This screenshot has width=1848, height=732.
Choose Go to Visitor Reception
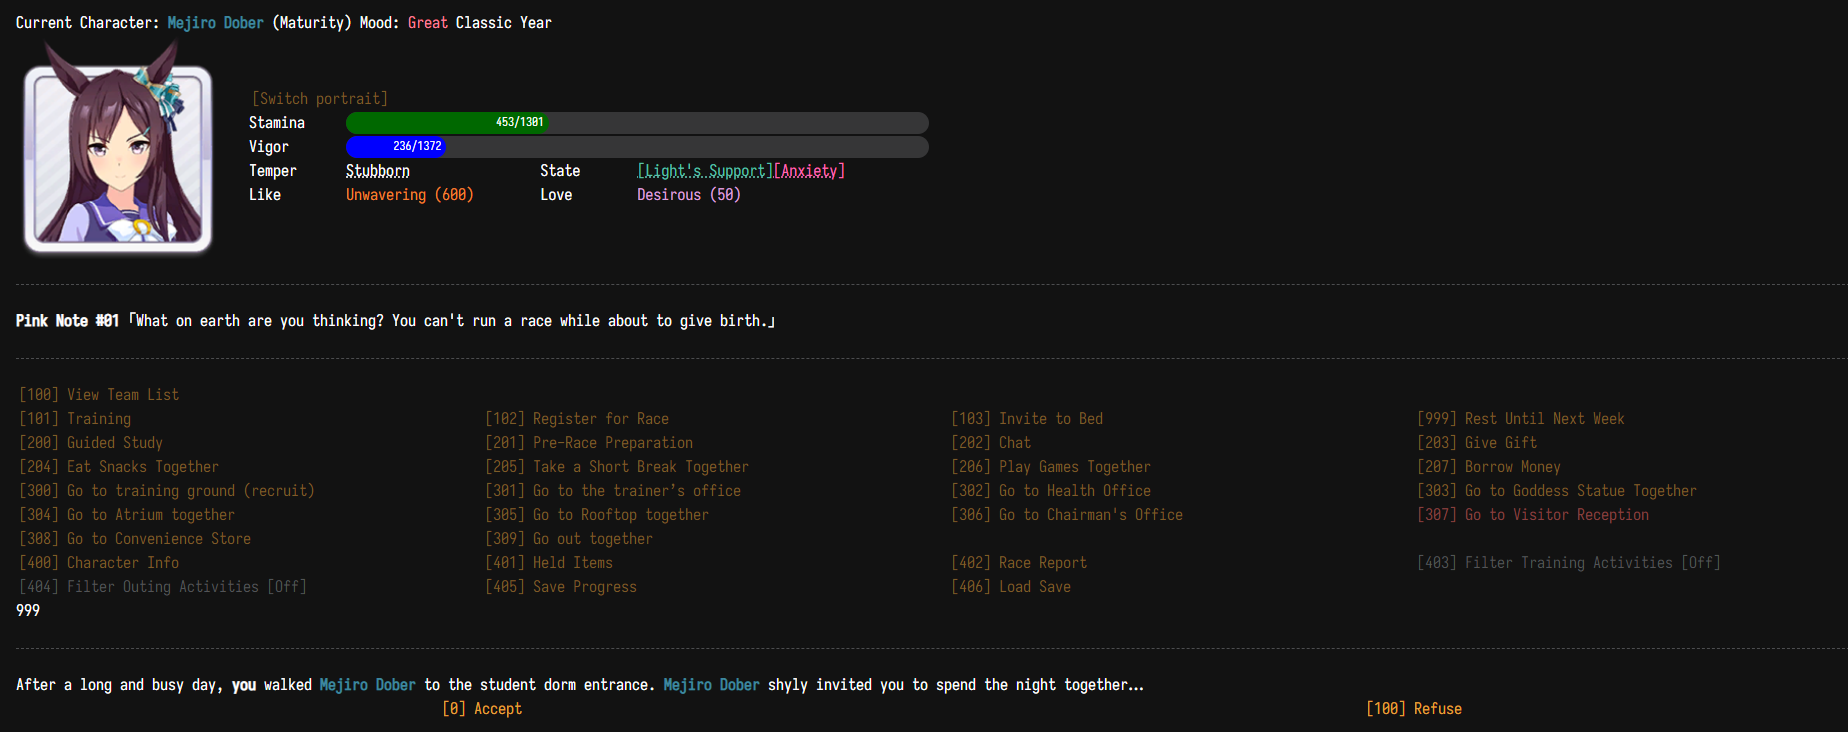(1533, 515)
